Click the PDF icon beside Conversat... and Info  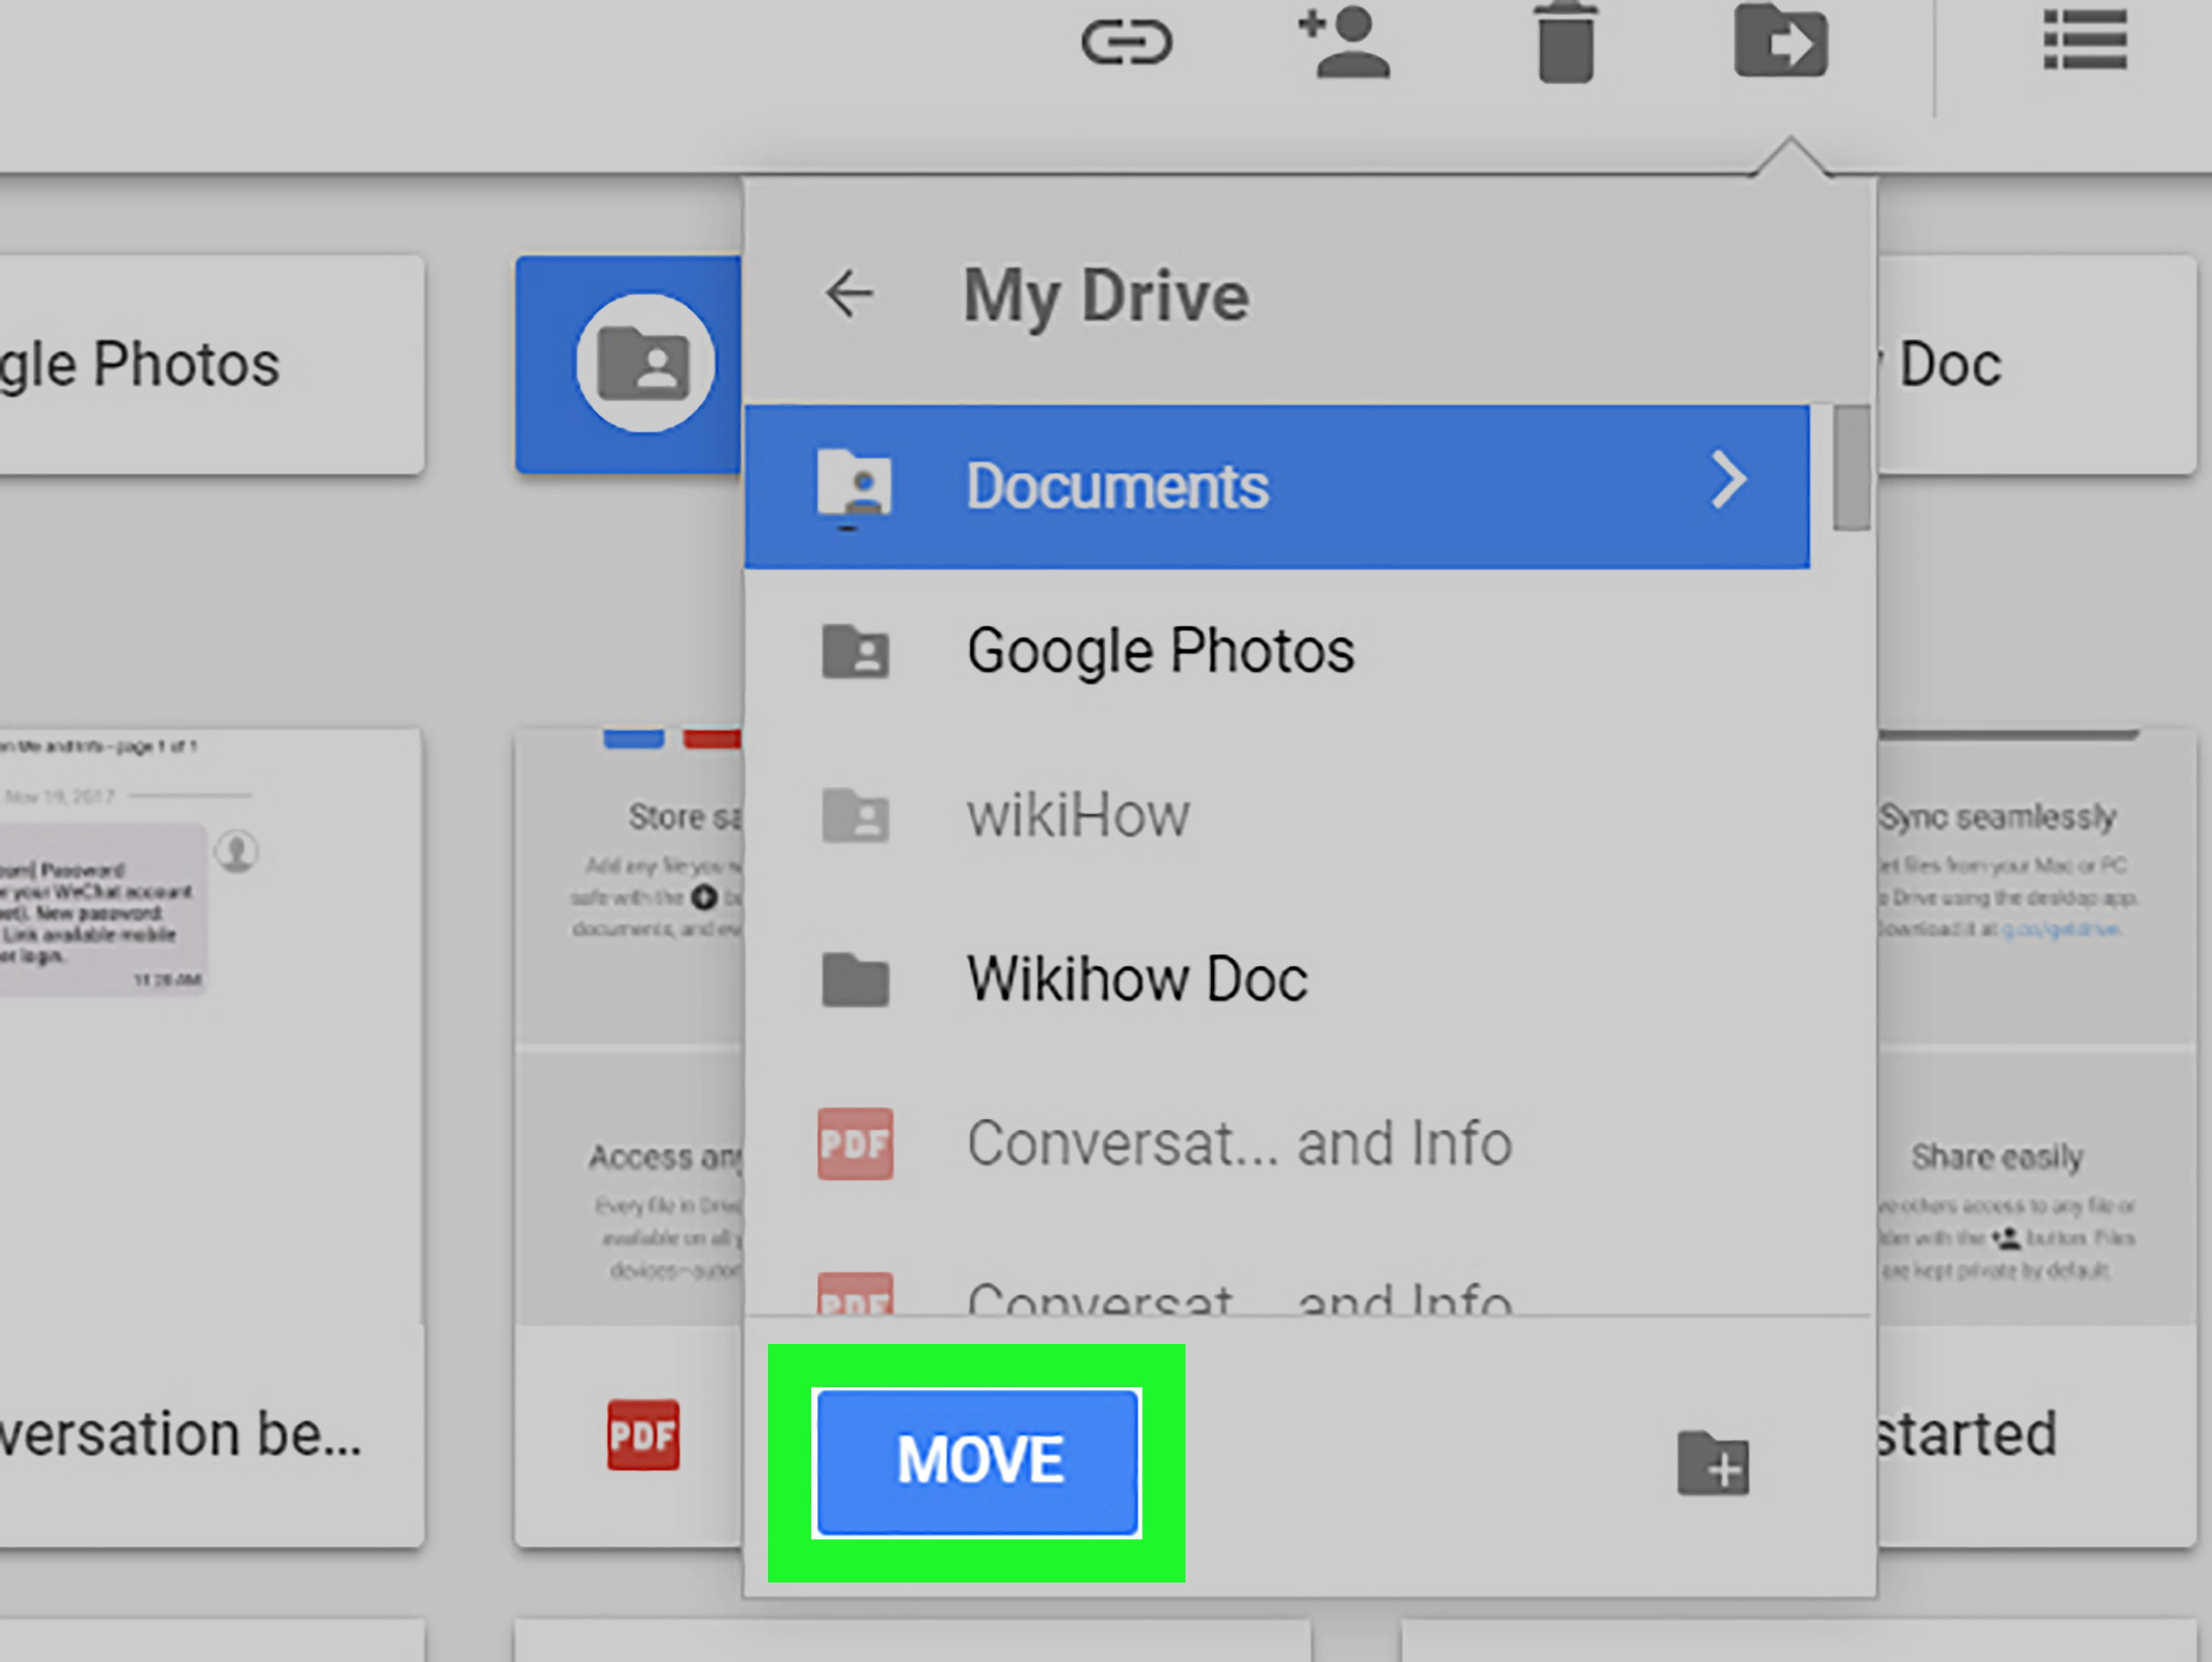(x=855, y=1144)
